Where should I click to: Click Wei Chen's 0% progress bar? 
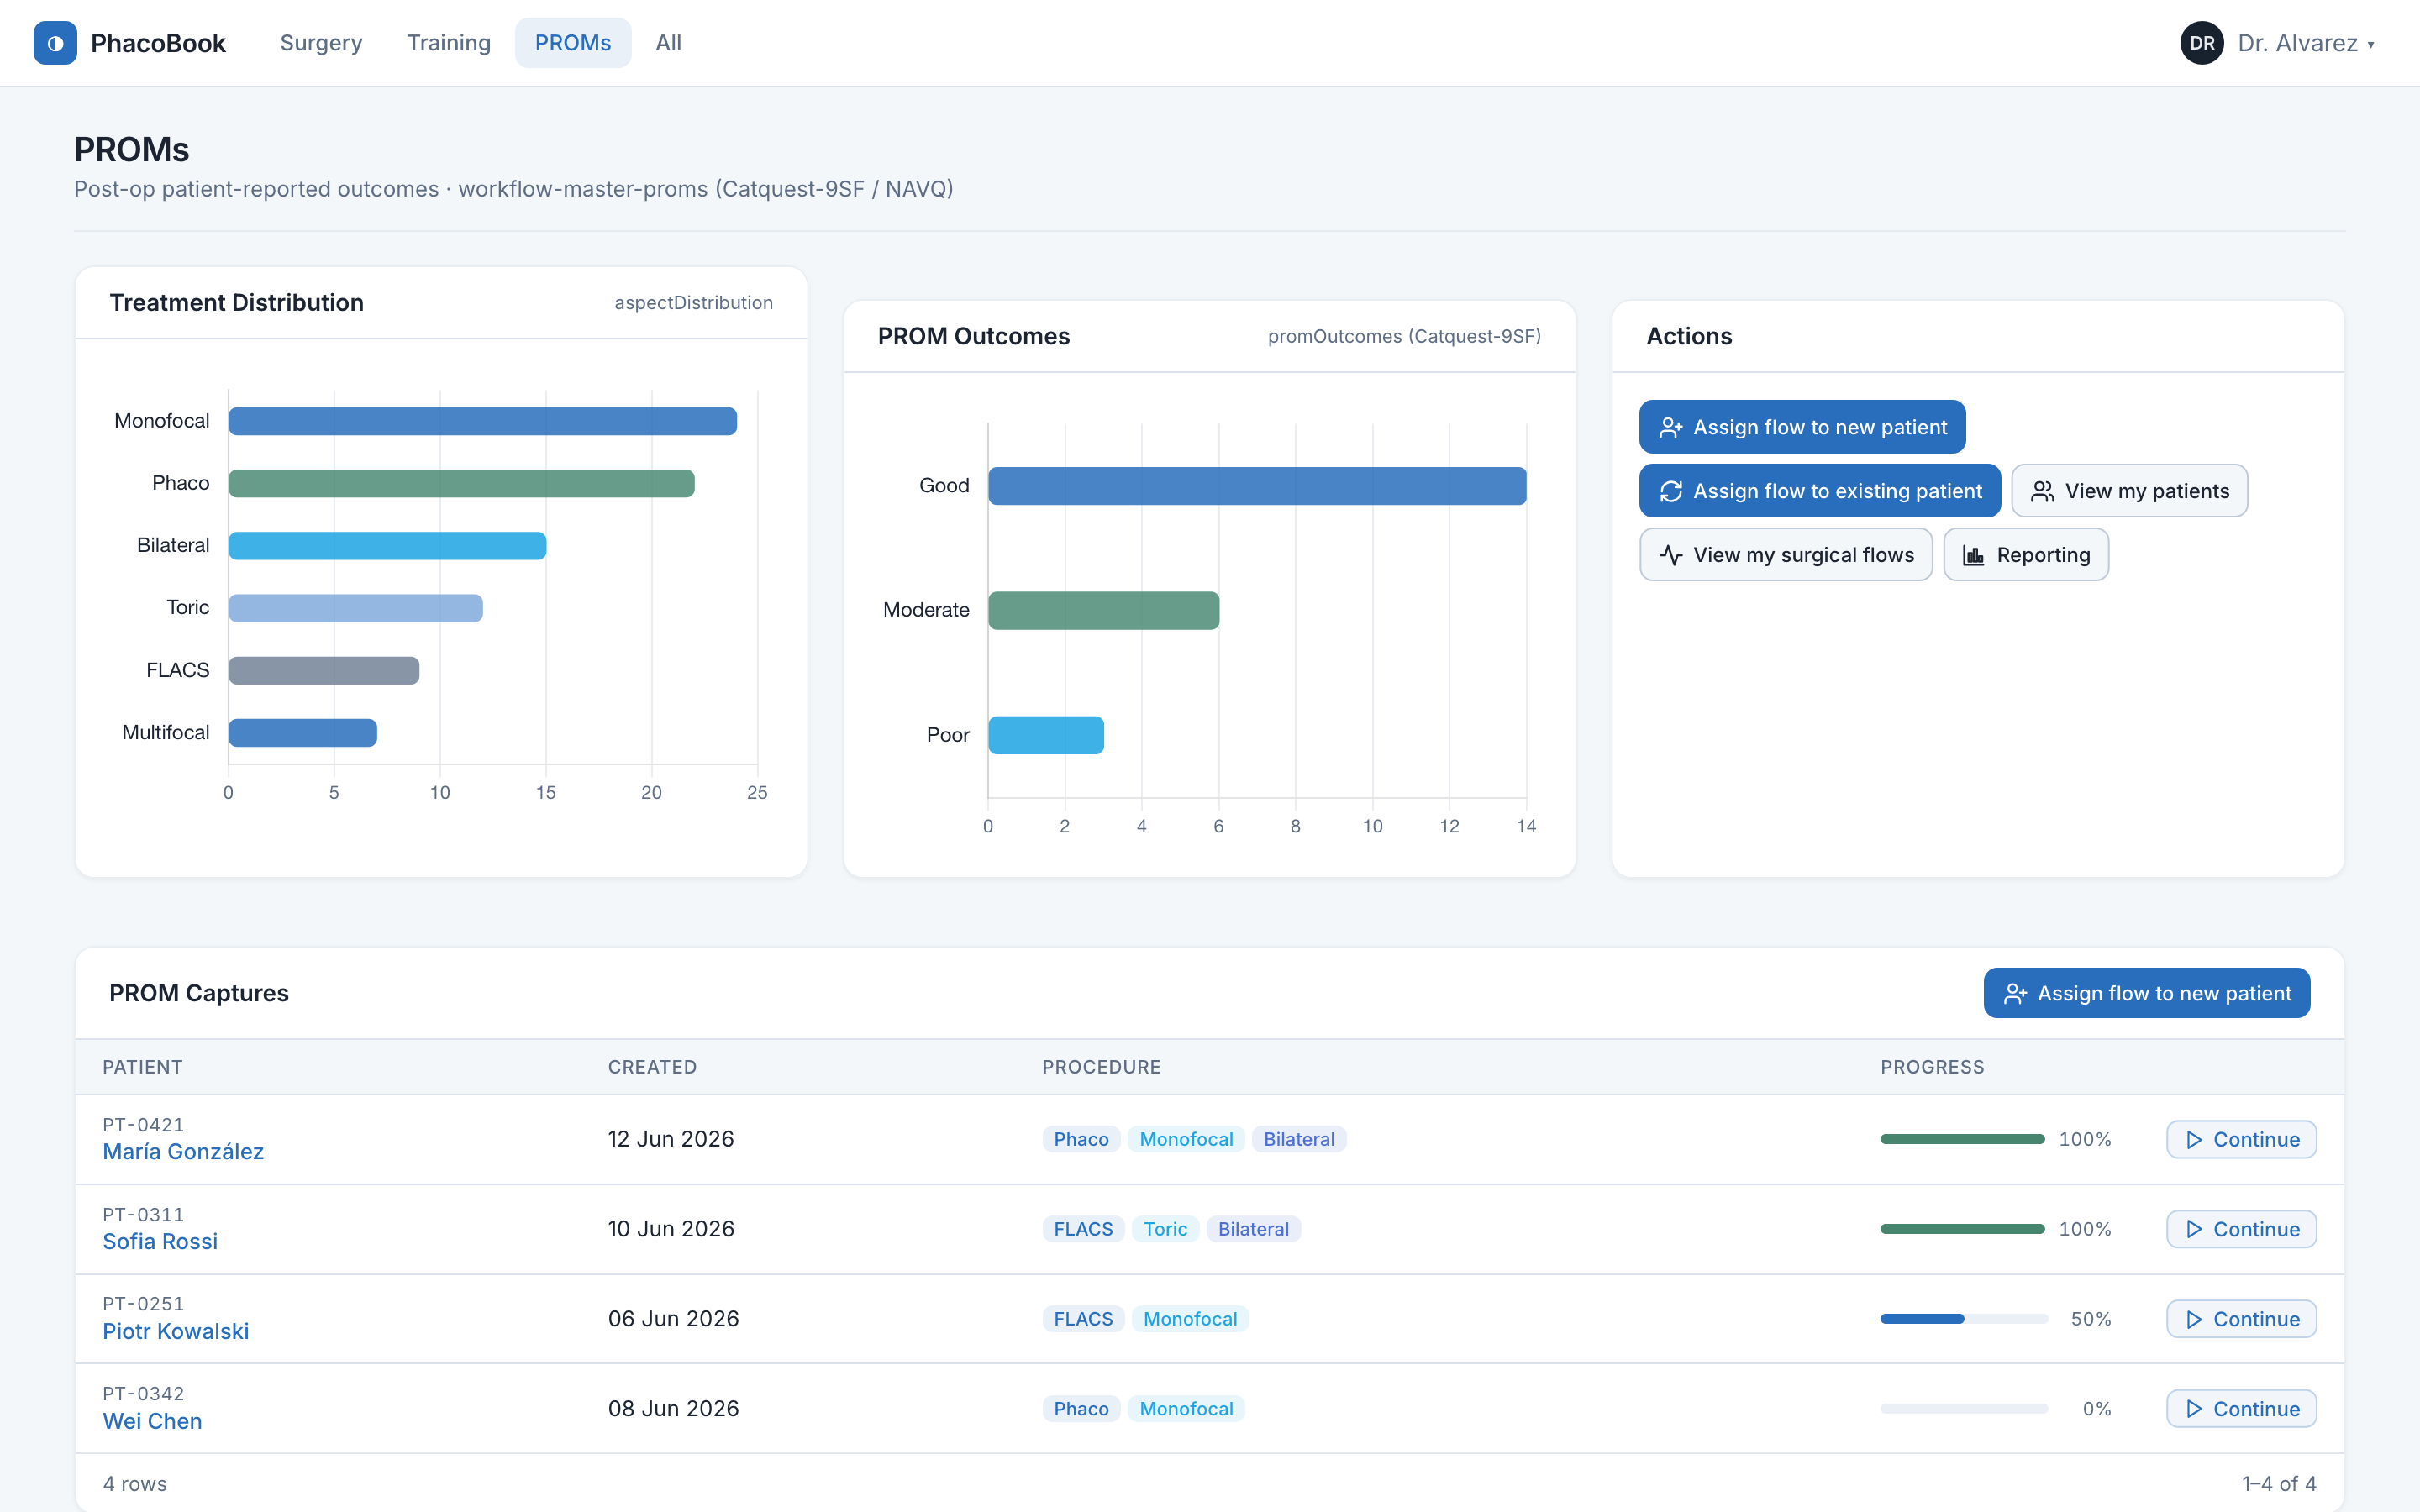pyautogui.click(x=1964, y=1409)
